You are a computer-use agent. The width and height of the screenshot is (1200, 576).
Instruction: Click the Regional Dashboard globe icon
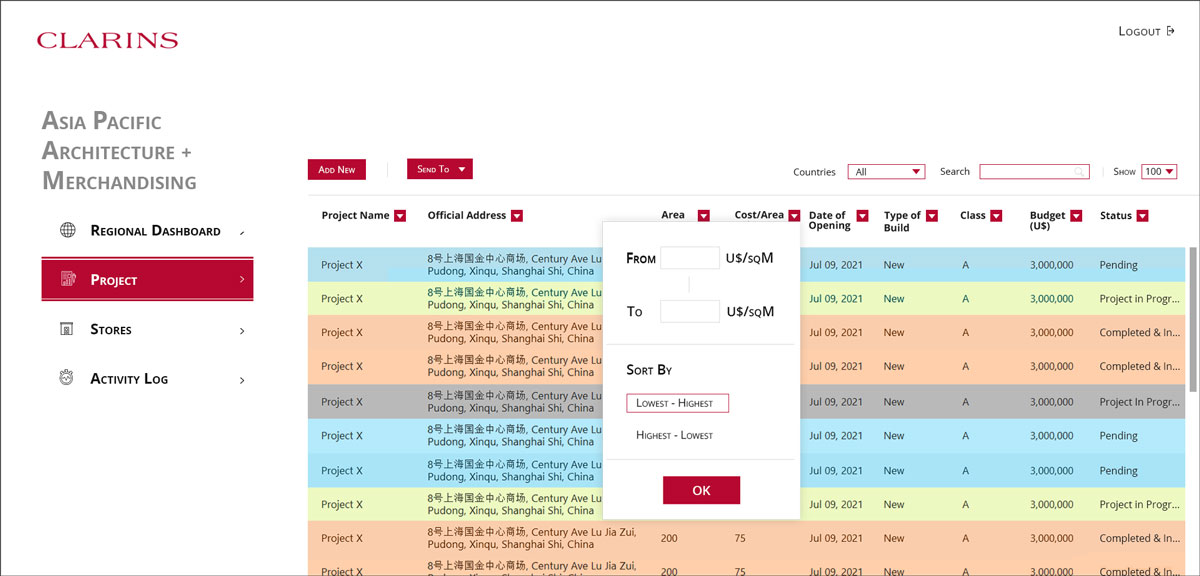tap(67, 230)
